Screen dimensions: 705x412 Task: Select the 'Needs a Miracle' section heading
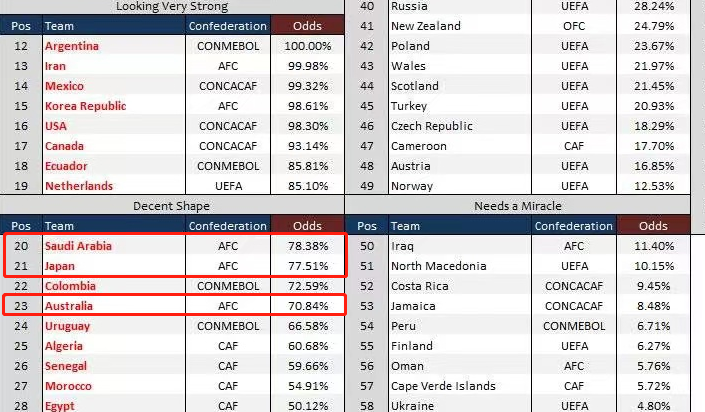[518, 206]
